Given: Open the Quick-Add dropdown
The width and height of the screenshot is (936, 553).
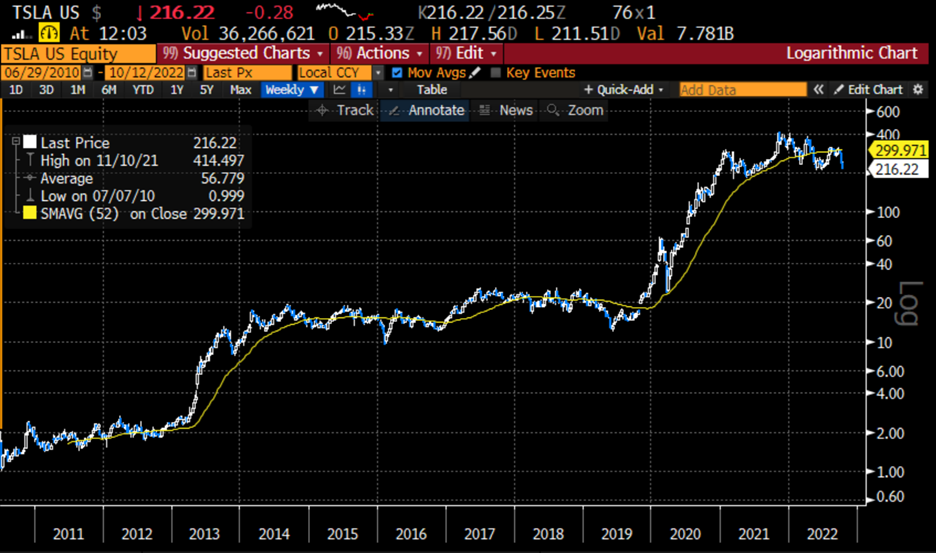Looking at the screenshot, I should pos(624,90).
